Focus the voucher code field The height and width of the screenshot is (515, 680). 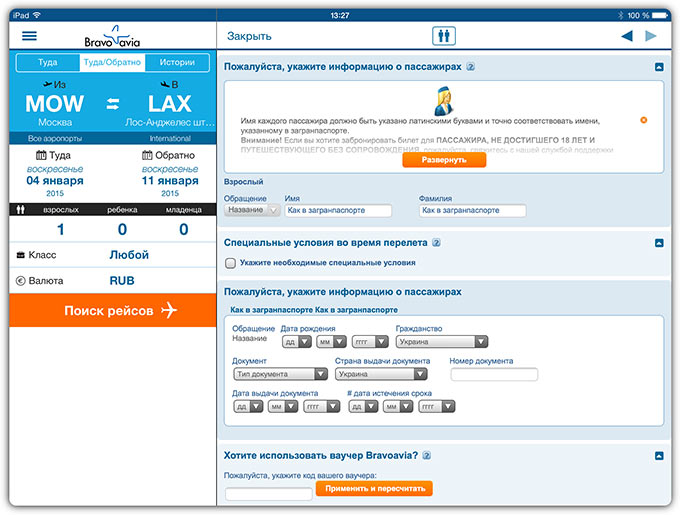tap(269, 494)
